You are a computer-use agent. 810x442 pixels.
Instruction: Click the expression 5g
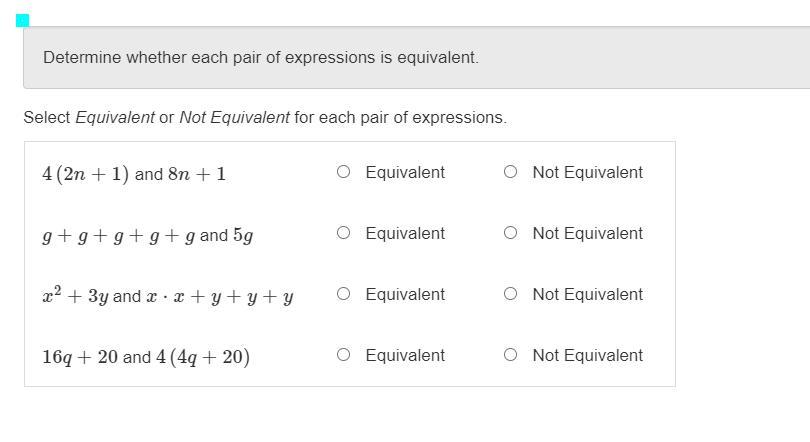(243, 236)
